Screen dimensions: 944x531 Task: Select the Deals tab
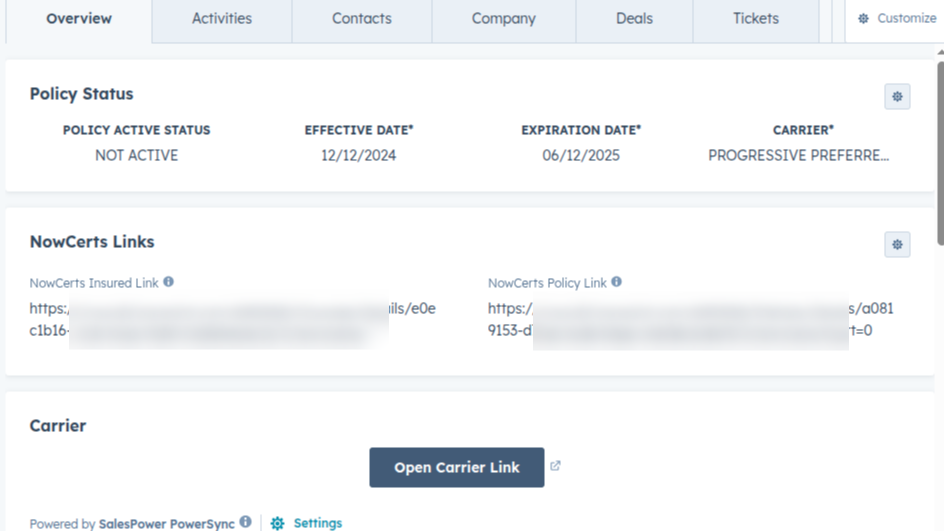pos(634,19)
